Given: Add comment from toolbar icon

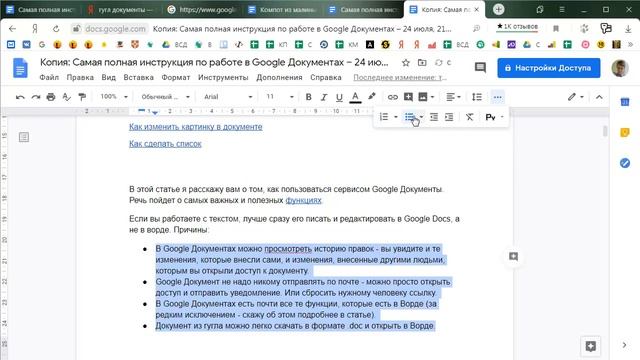Looking at the screenshot, I should click(408, 97).
